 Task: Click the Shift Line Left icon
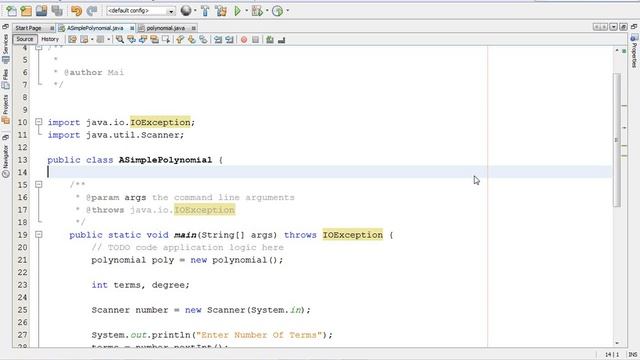pos(218,40)
